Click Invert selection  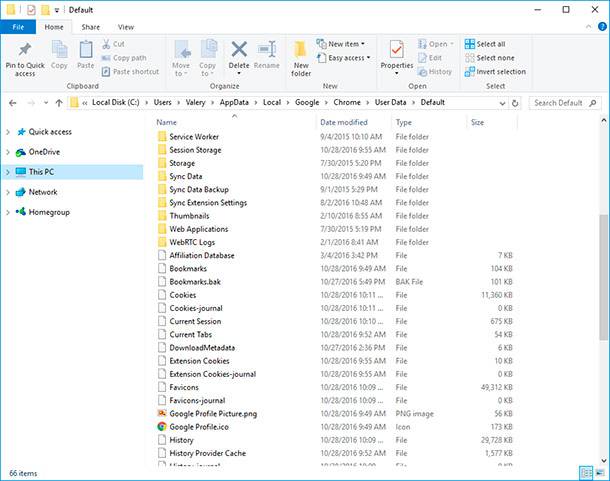pos(495,72)
